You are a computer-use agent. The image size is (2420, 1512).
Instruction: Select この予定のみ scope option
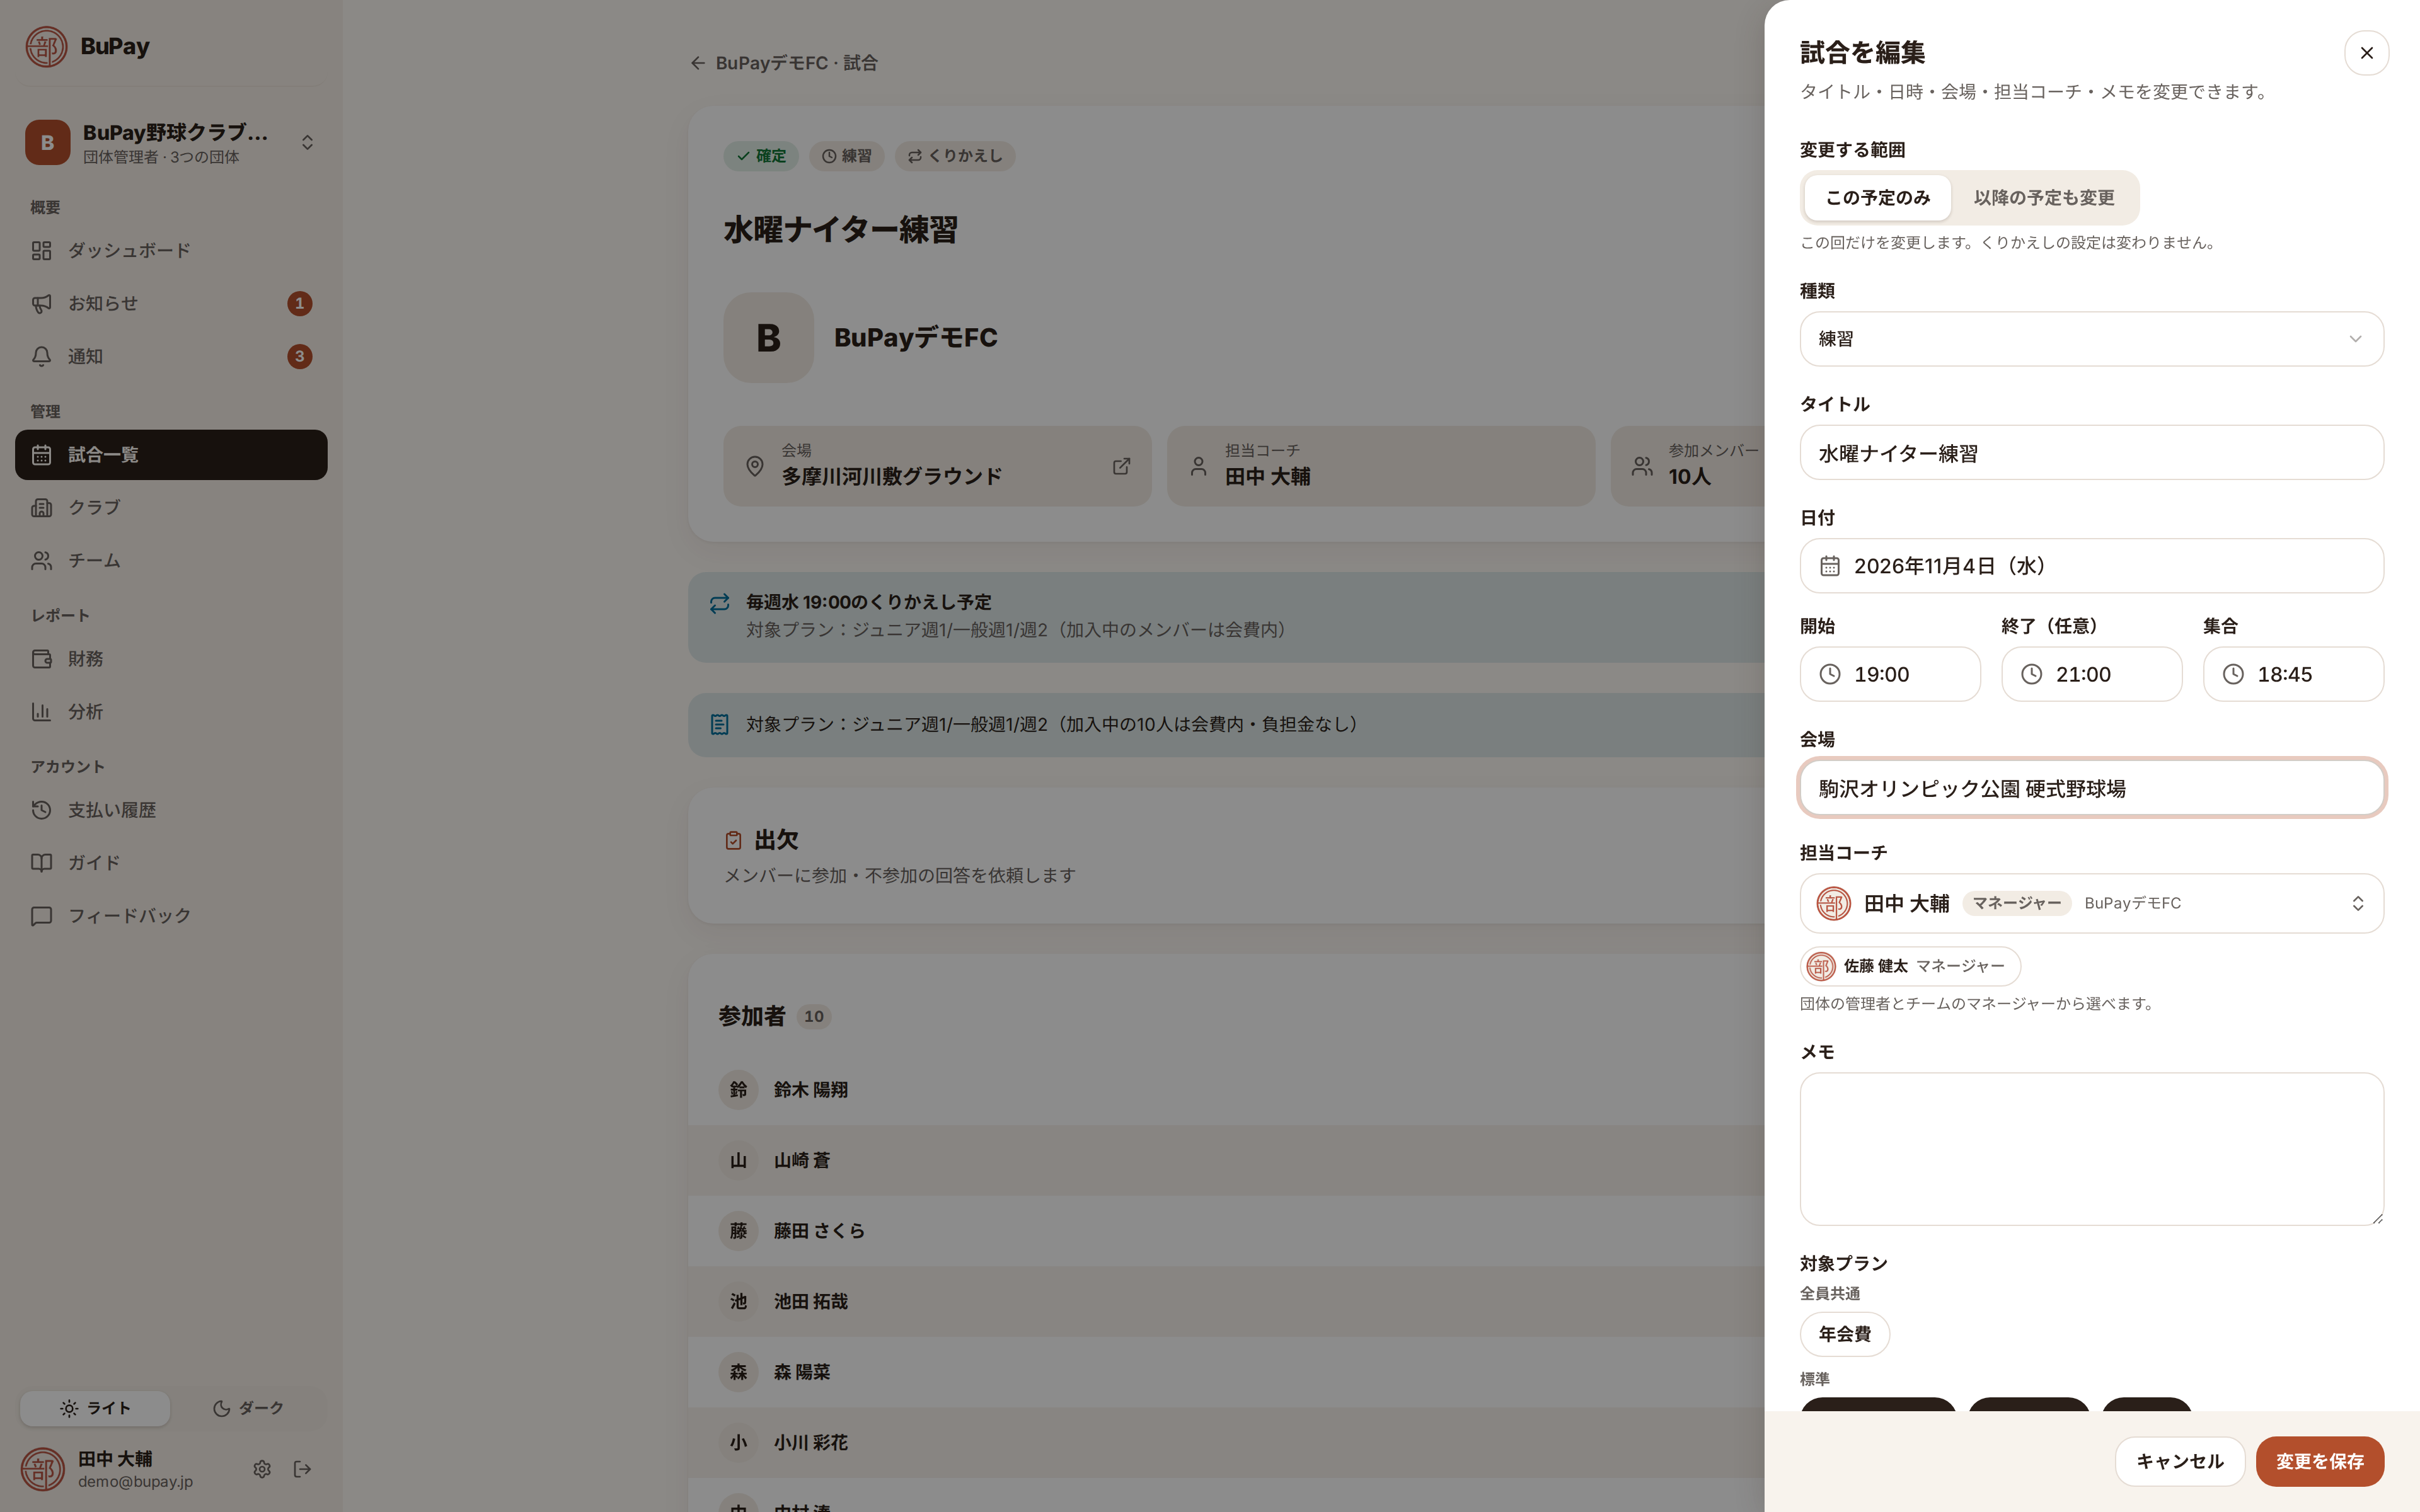pos(1877,198)
